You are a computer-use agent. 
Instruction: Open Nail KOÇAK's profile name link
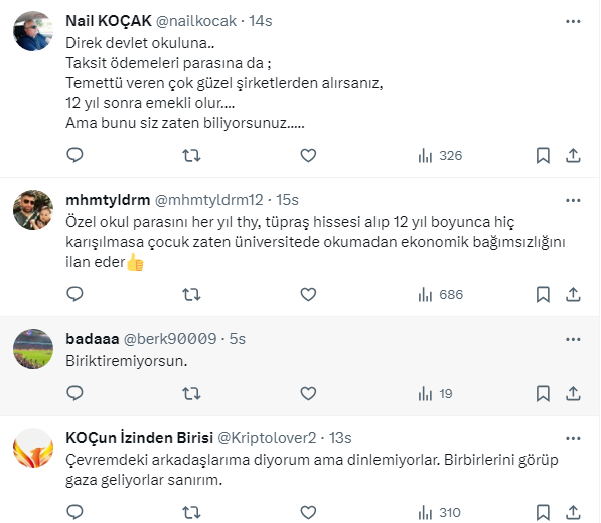coord(105,21)
